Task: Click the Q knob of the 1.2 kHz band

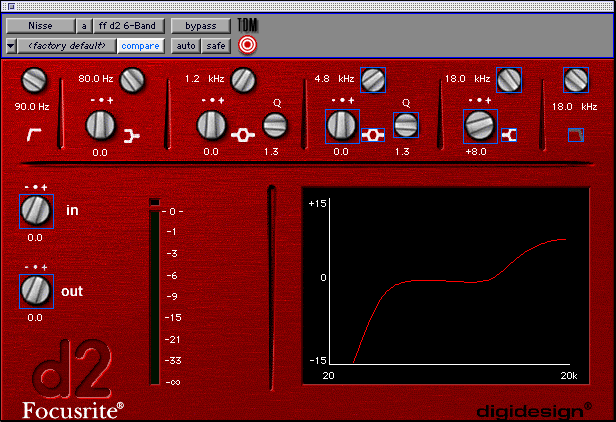Action: click(275, 125)
